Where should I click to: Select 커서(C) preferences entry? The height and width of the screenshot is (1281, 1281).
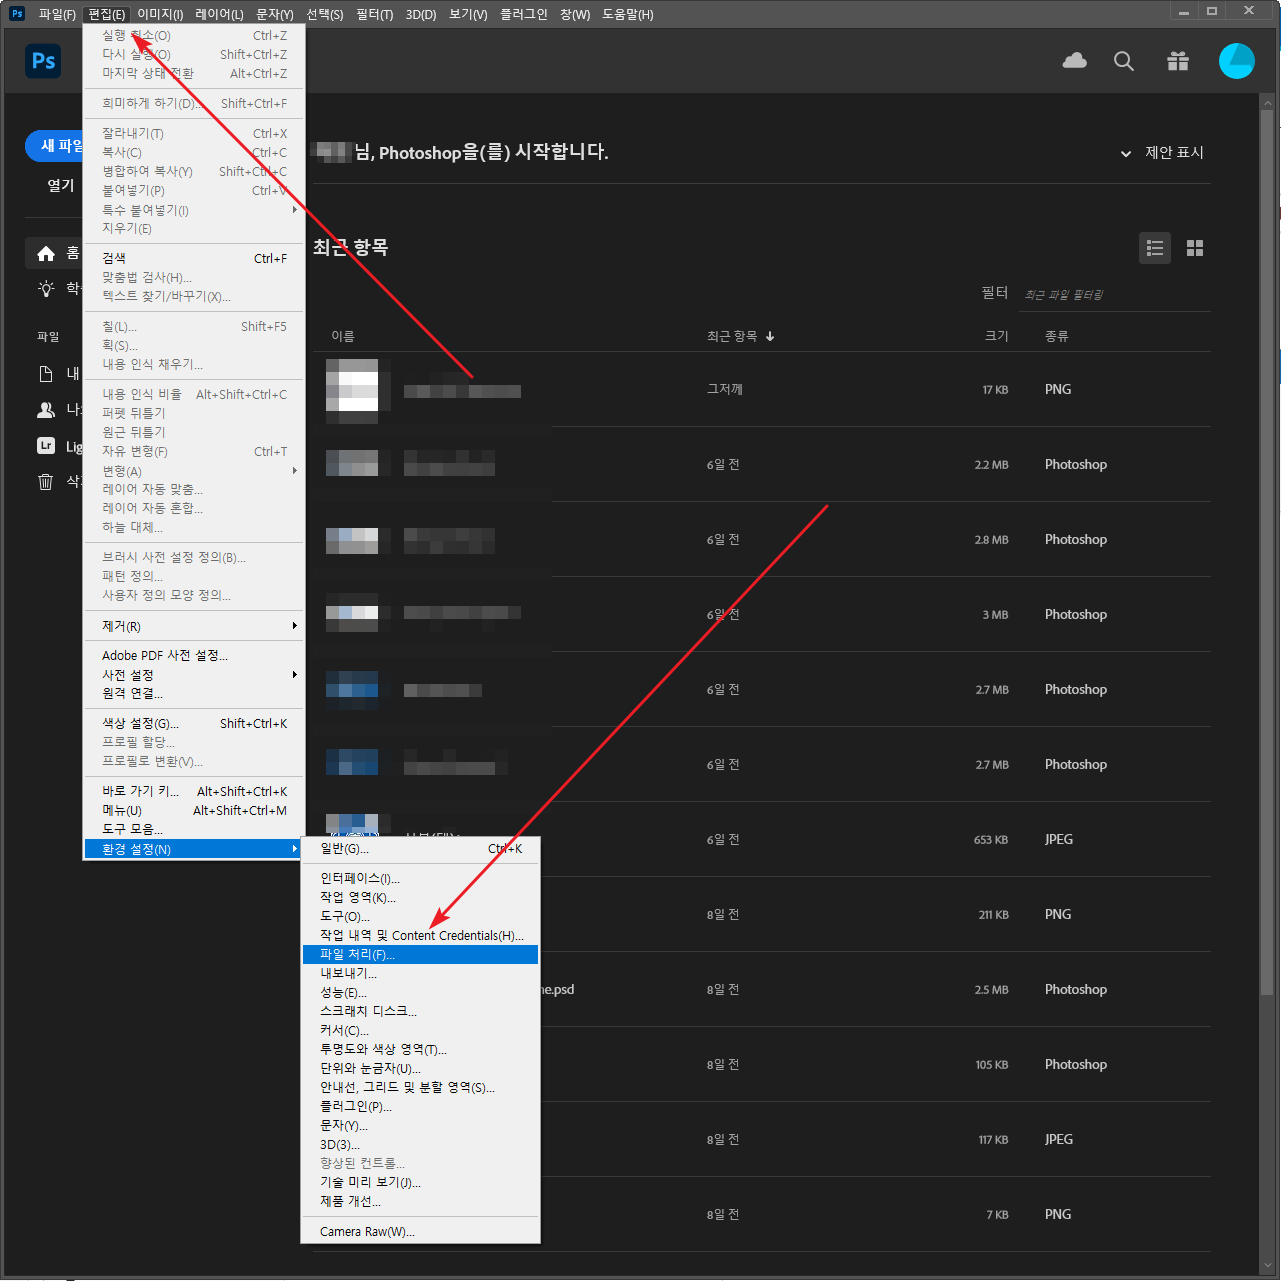[x=420, y=1031]
